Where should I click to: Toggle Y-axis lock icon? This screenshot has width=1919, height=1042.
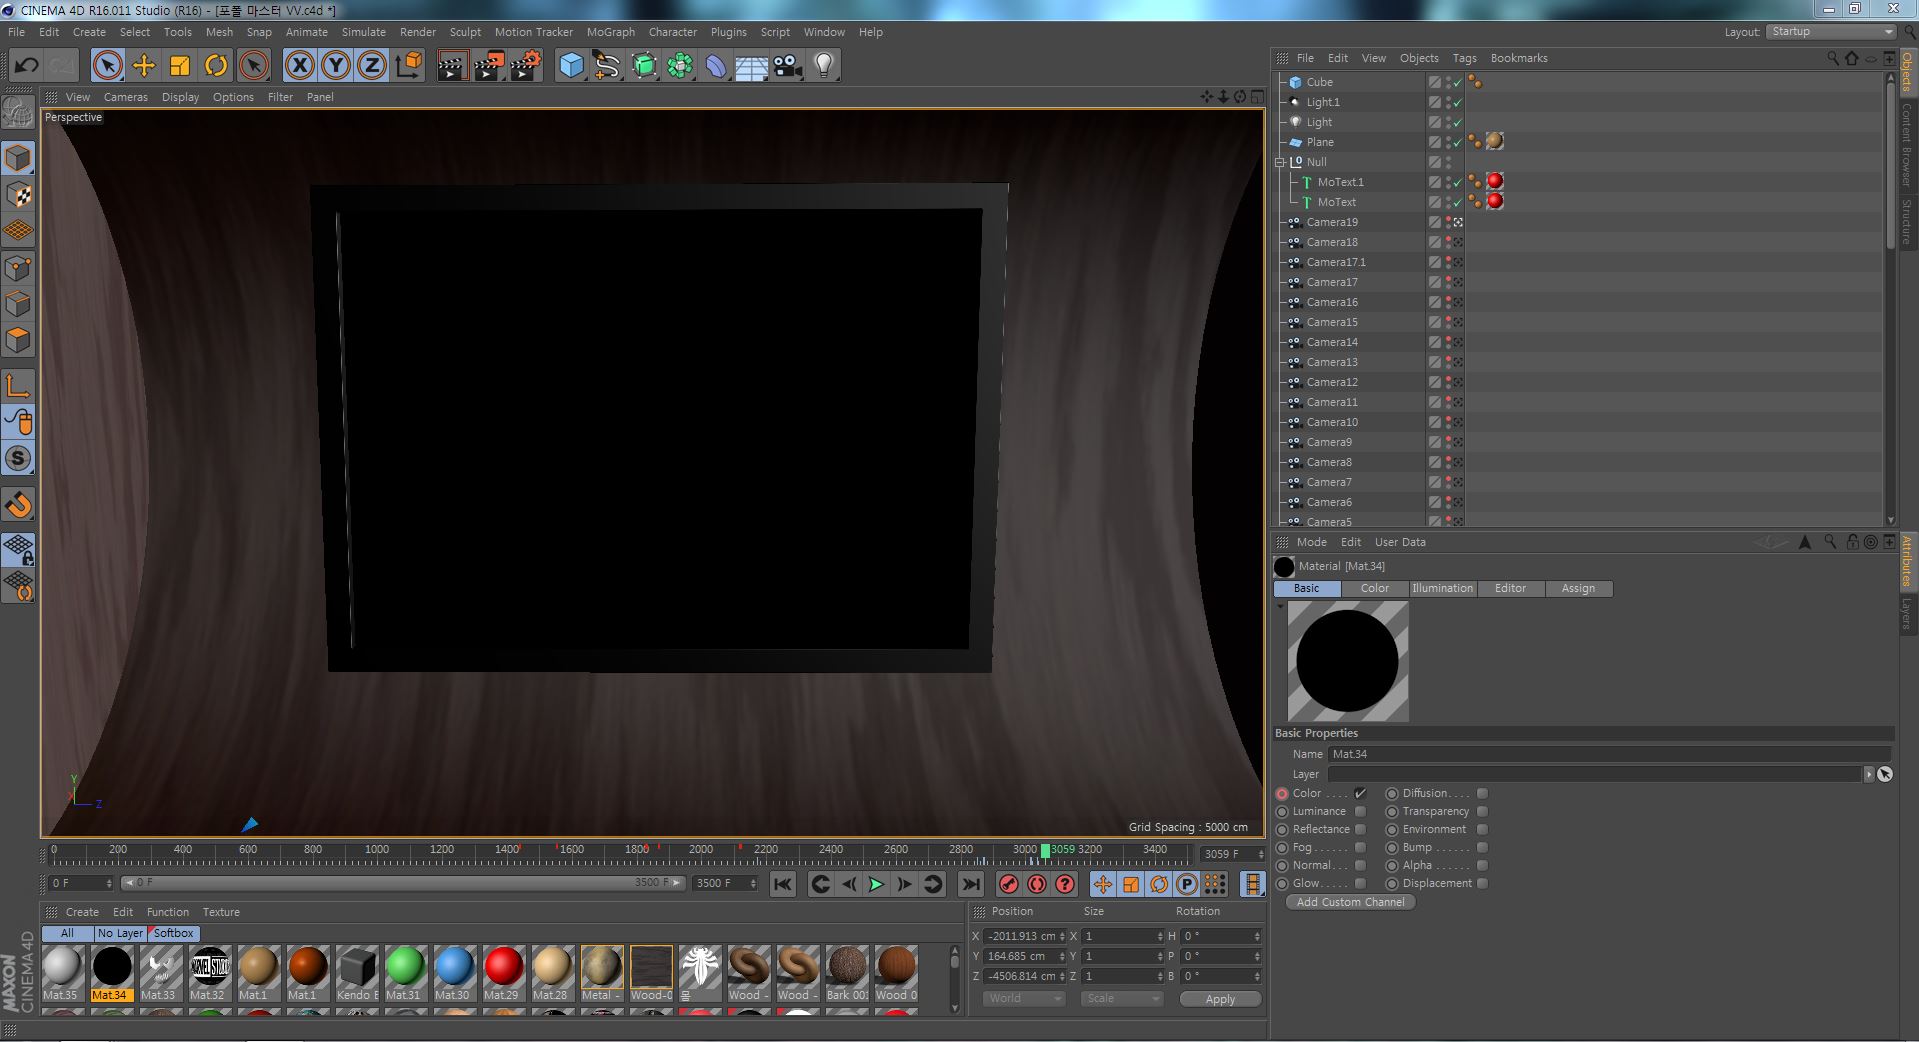pos(336,66)
